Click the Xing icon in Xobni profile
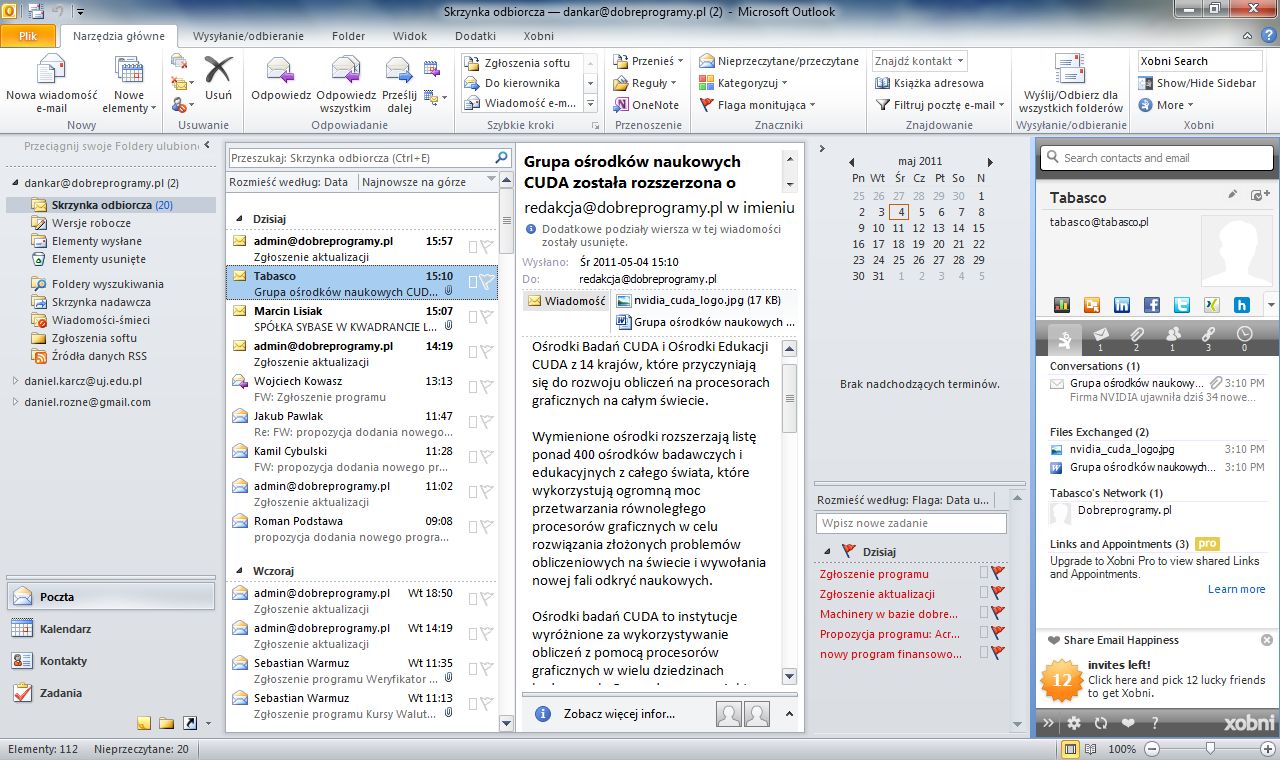The height and width of the screenshot is (760, 1280). coord(1212,305)
